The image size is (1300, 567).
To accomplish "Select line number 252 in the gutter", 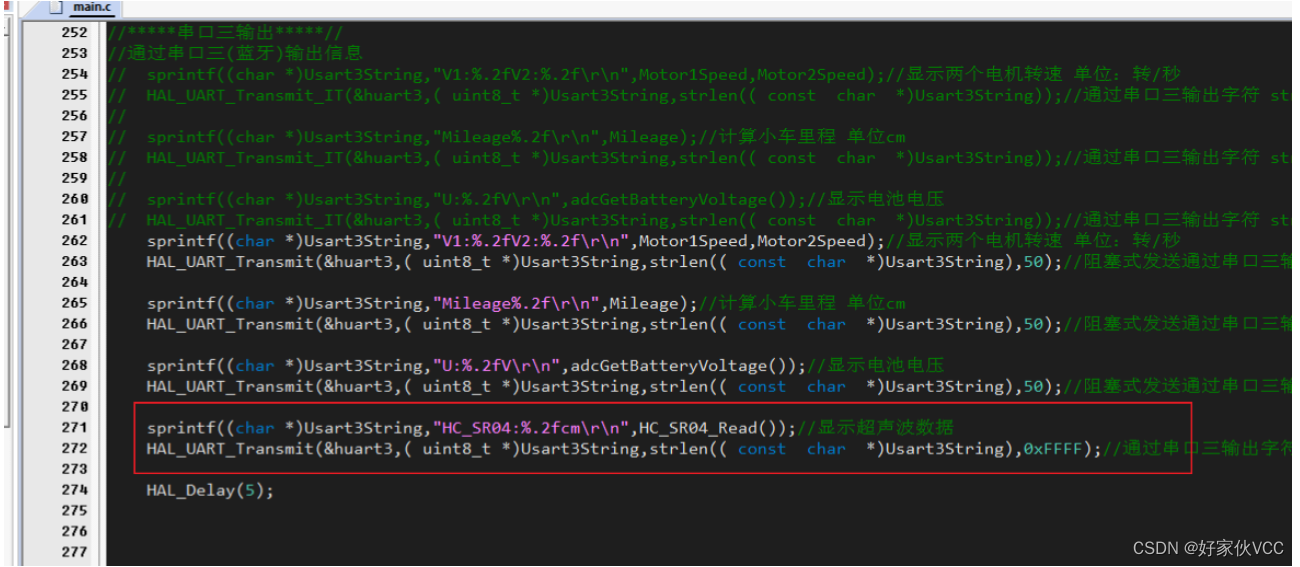I will pyautogui.click(x=74, y=33).
